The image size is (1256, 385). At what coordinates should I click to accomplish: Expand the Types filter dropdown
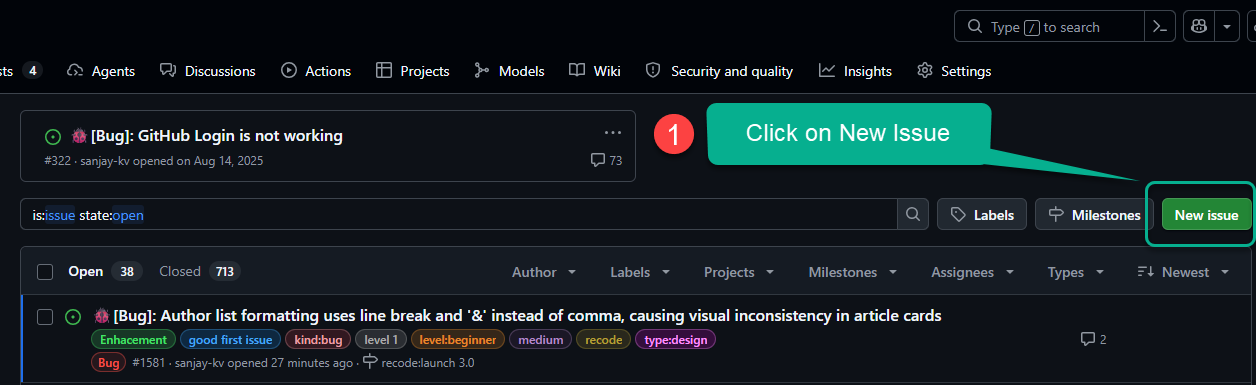(x=1076, y=272)
